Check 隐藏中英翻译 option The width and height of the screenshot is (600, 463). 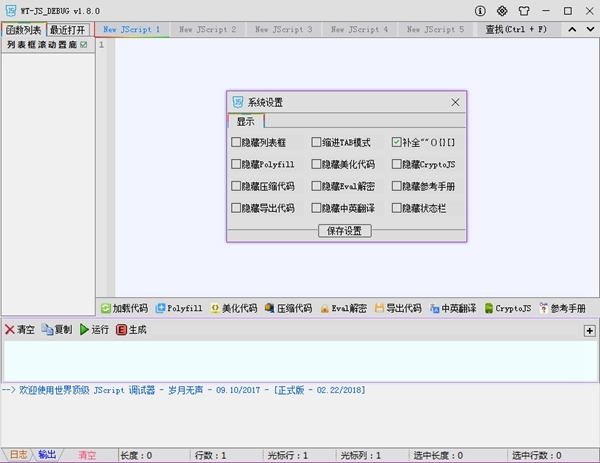coord(316,208)
